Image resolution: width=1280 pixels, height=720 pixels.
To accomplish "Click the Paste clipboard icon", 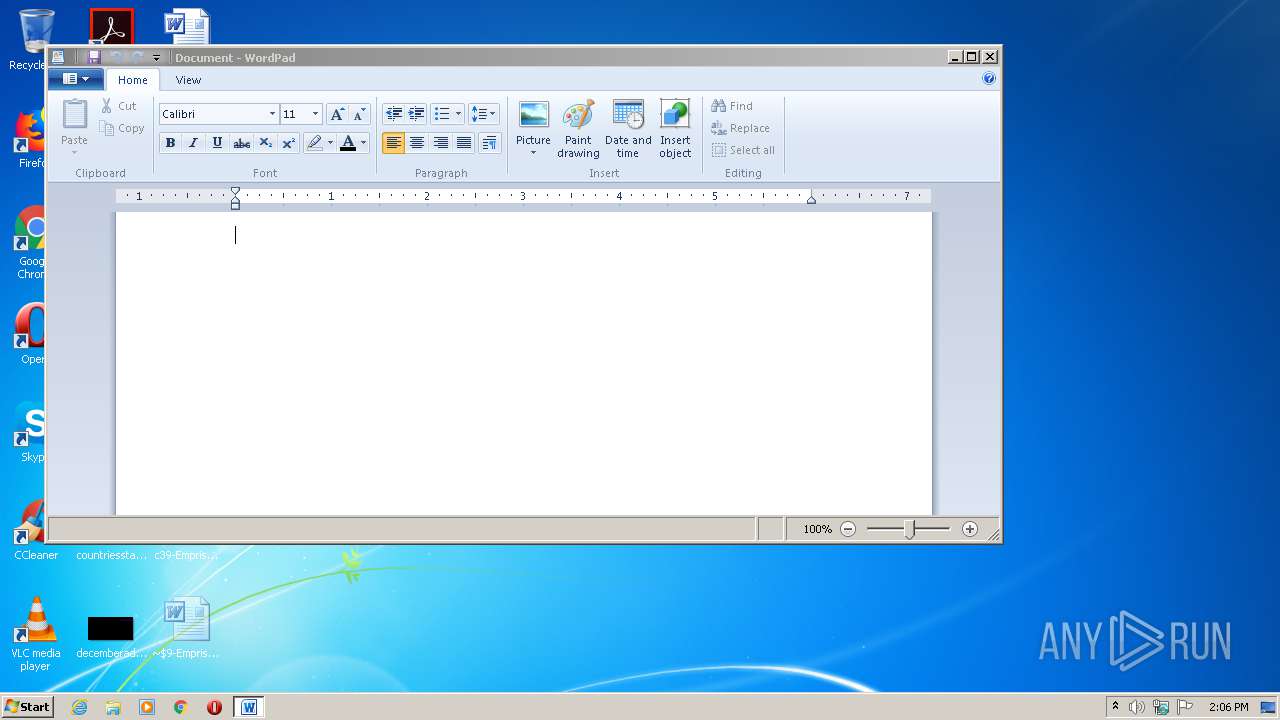I will coord(75,114).
